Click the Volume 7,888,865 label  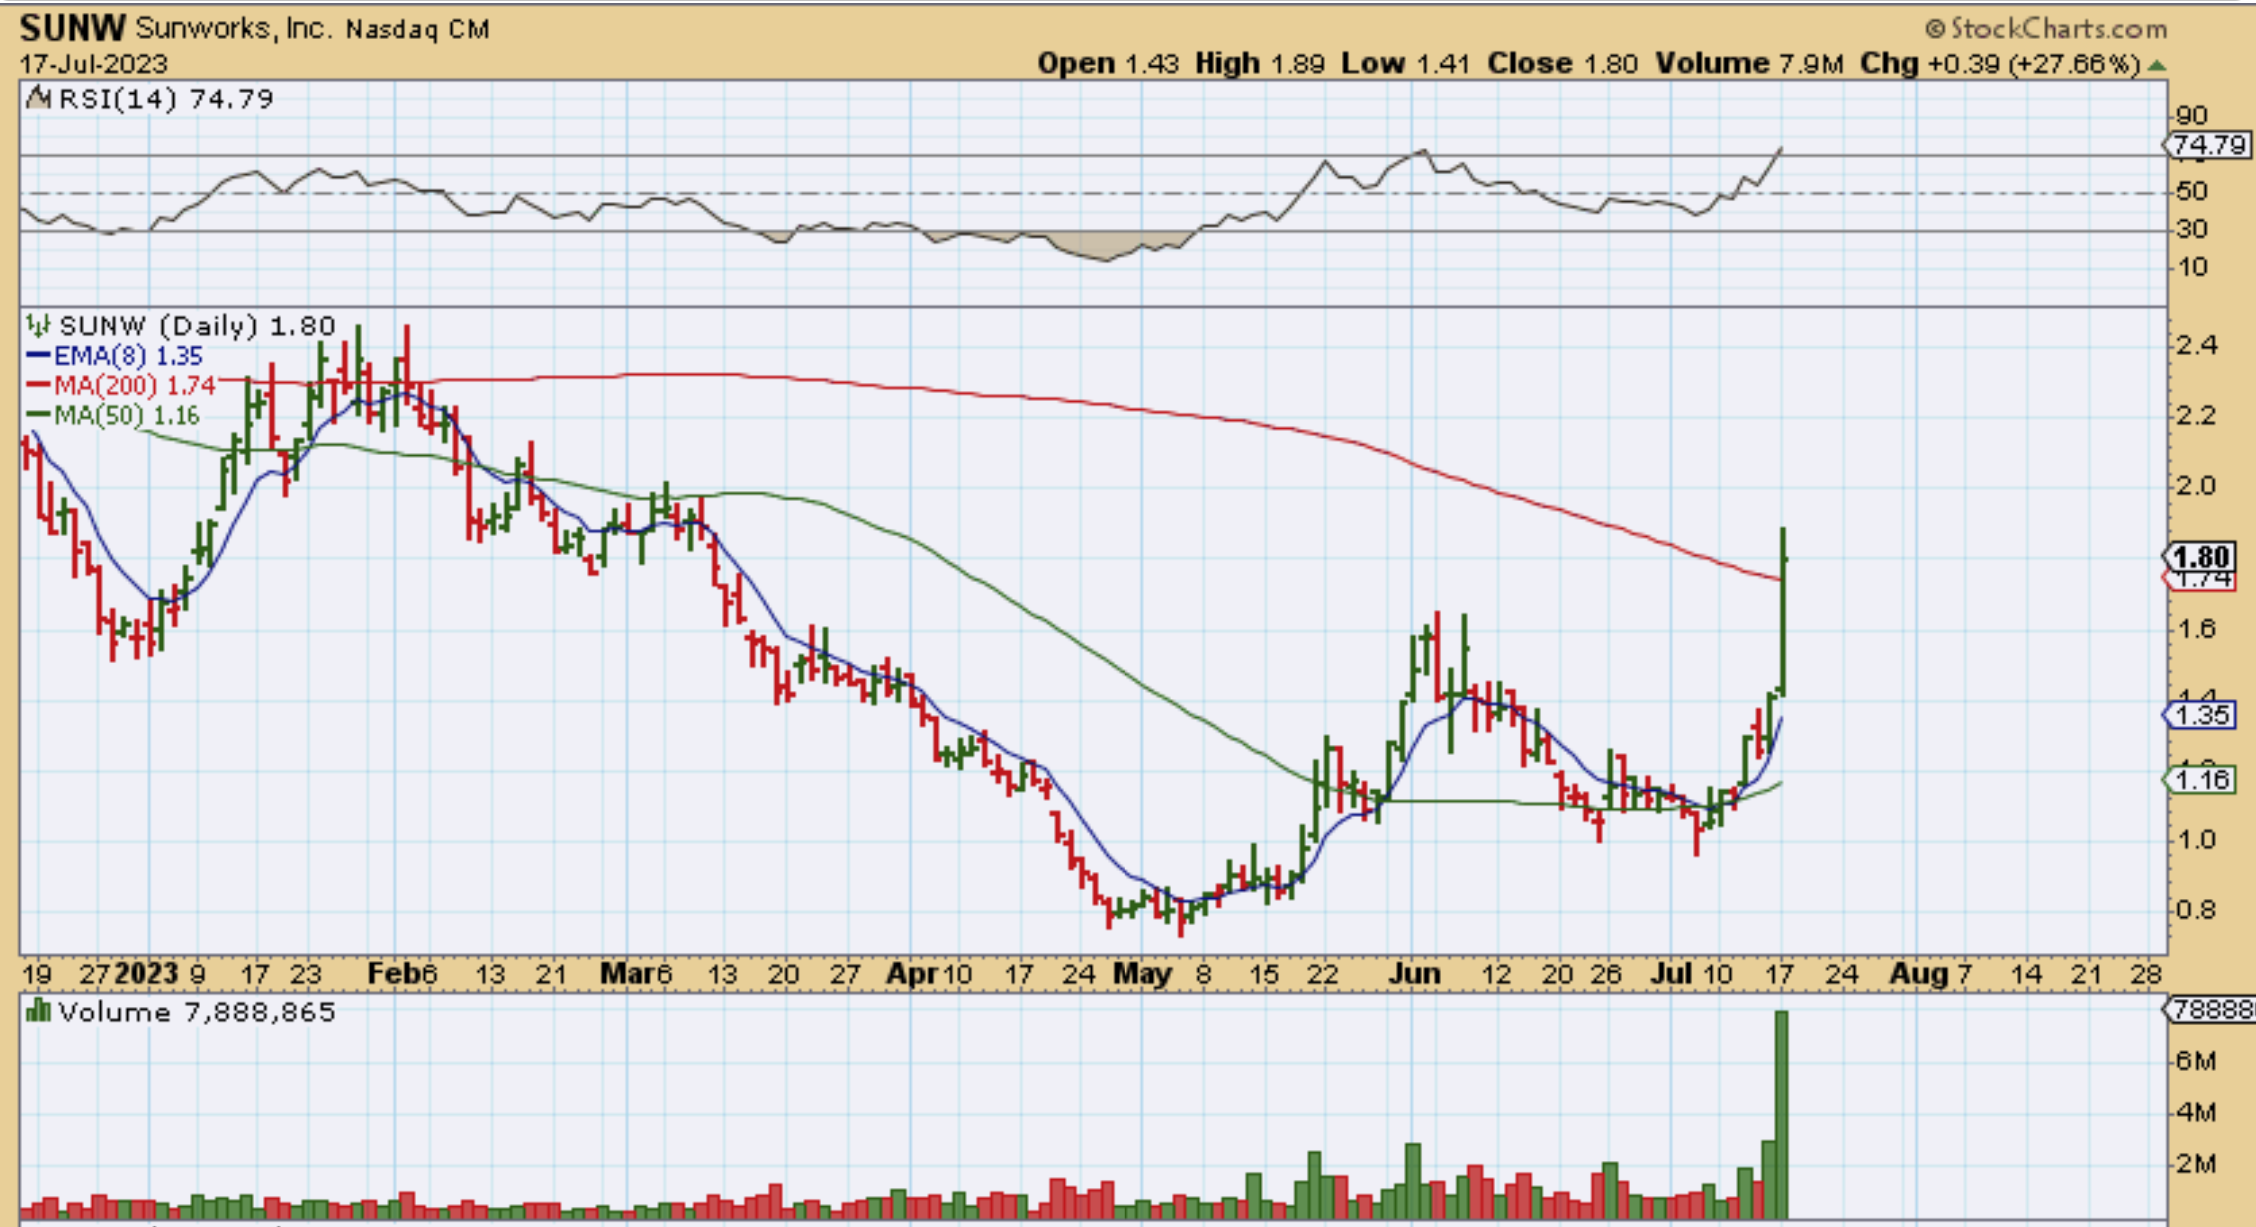tap(196, 1012)
